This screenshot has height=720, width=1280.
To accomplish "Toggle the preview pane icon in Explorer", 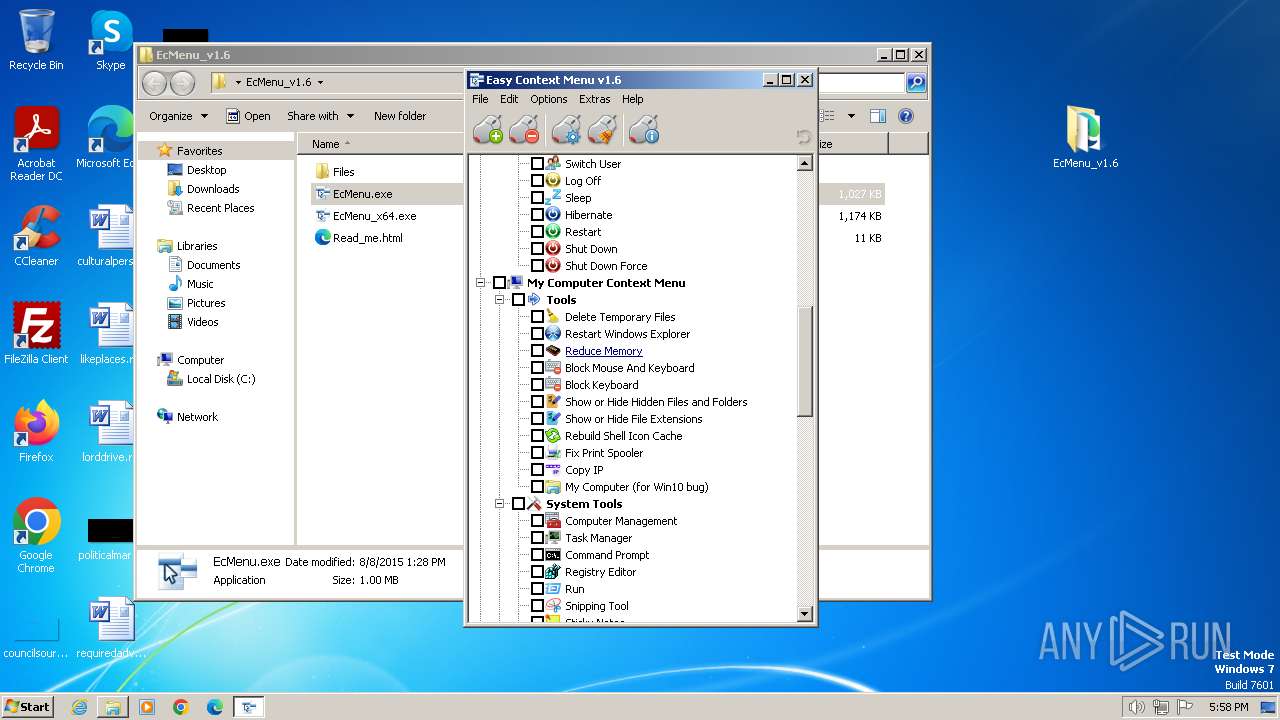I will coord(877,116).
